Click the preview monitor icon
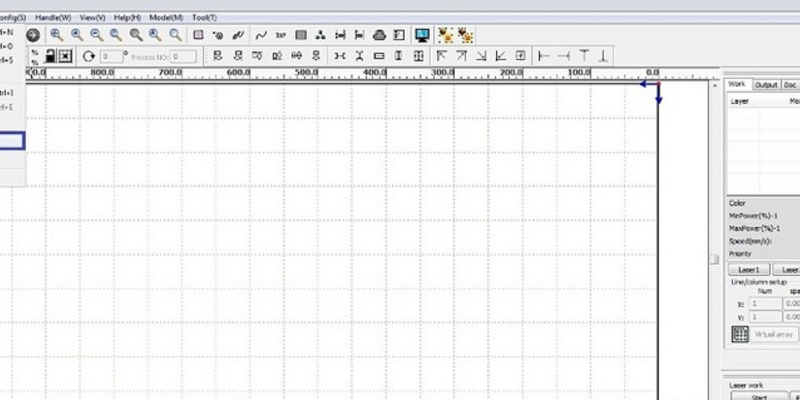Screen dimensions: 800x400 pyautogui.click(x=422, y=35)
